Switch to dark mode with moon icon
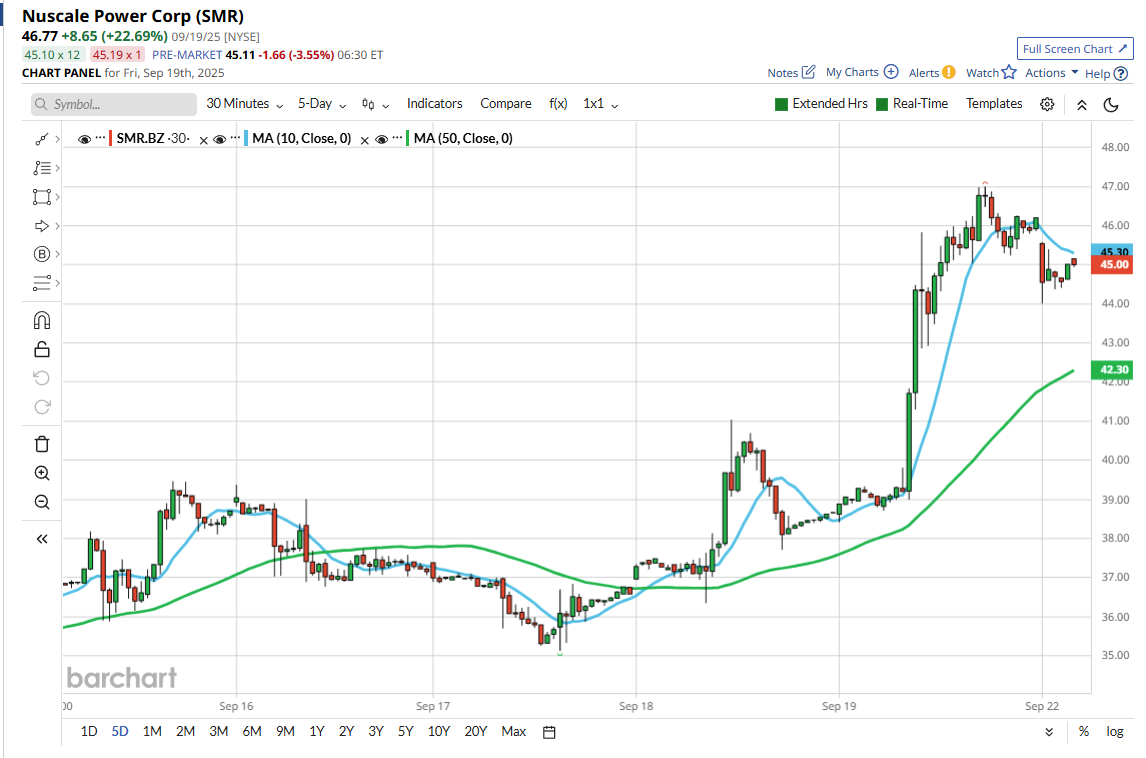The height and width of the screenshot is (758, 1146). [1111, 104]
